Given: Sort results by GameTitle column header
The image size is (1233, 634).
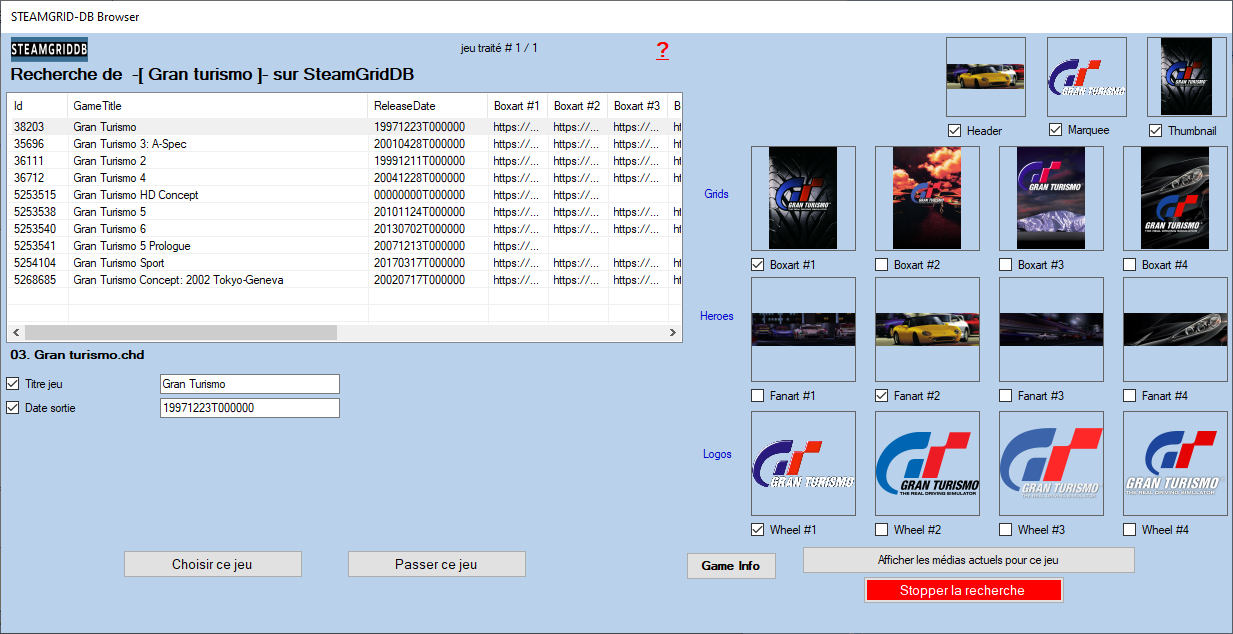Looking at the screenshot, I should (x=97, y=106).
